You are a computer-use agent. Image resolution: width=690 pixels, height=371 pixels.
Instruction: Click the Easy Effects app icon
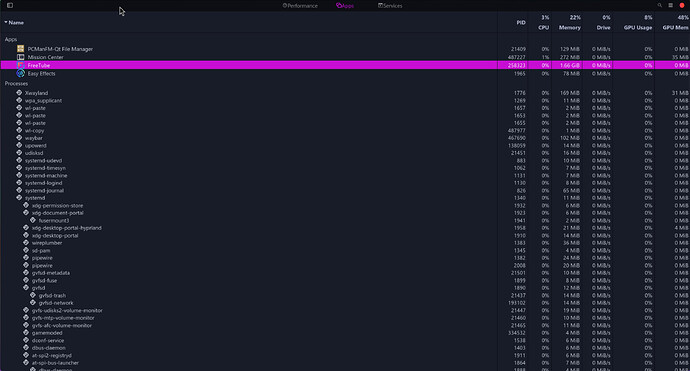20,73
